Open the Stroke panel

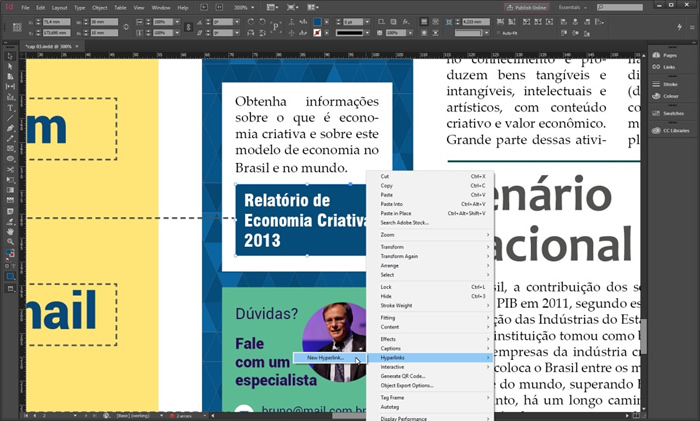[669, 84]
